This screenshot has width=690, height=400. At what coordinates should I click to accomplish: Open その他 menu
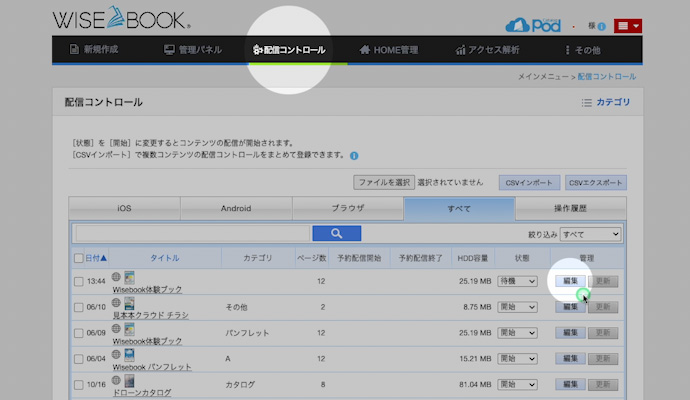coord(583,50)
